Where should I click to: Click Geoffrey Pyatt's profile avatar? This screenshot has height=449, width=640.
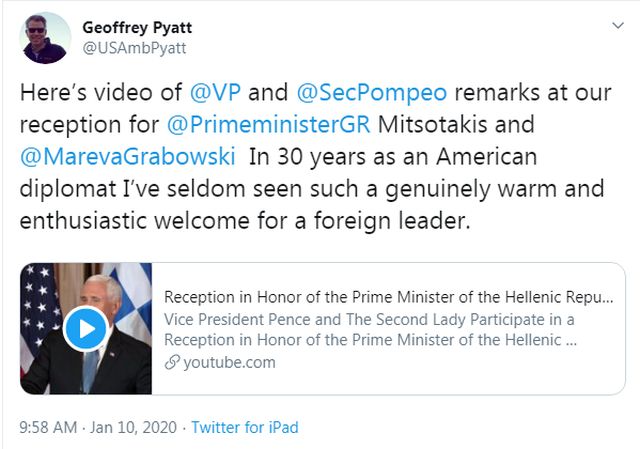(45, 37)
